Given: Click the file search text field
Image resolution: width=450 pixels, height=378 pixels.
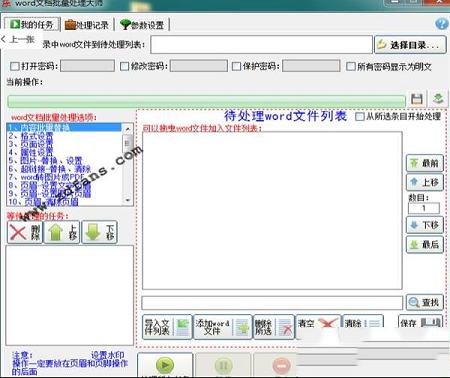Looking at the screenshot, I should pyautogui.click(x=272, y=303).
